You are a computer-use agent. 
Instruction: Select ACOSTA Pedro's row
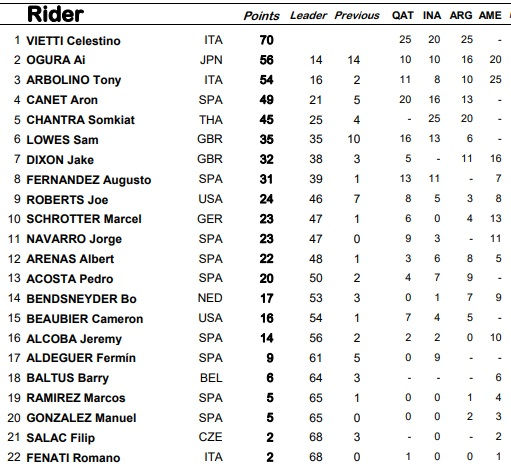255,278
